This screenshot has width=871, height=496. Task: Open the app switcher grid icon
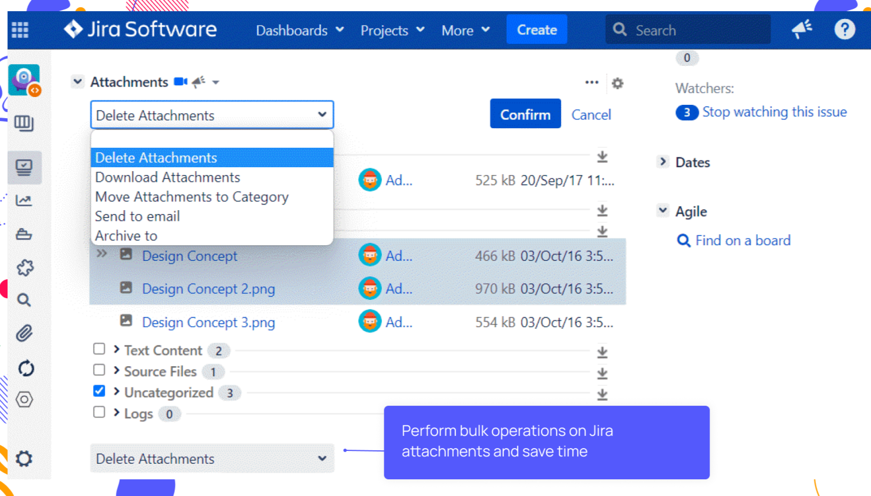(x=20, y=30)
